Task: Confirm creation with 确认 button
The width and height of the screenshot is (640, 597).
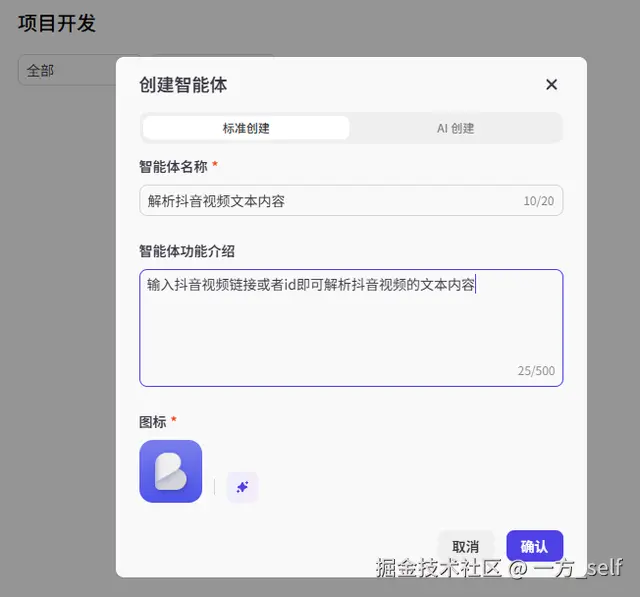Action: pyautogui.click(x=534, y=546)
